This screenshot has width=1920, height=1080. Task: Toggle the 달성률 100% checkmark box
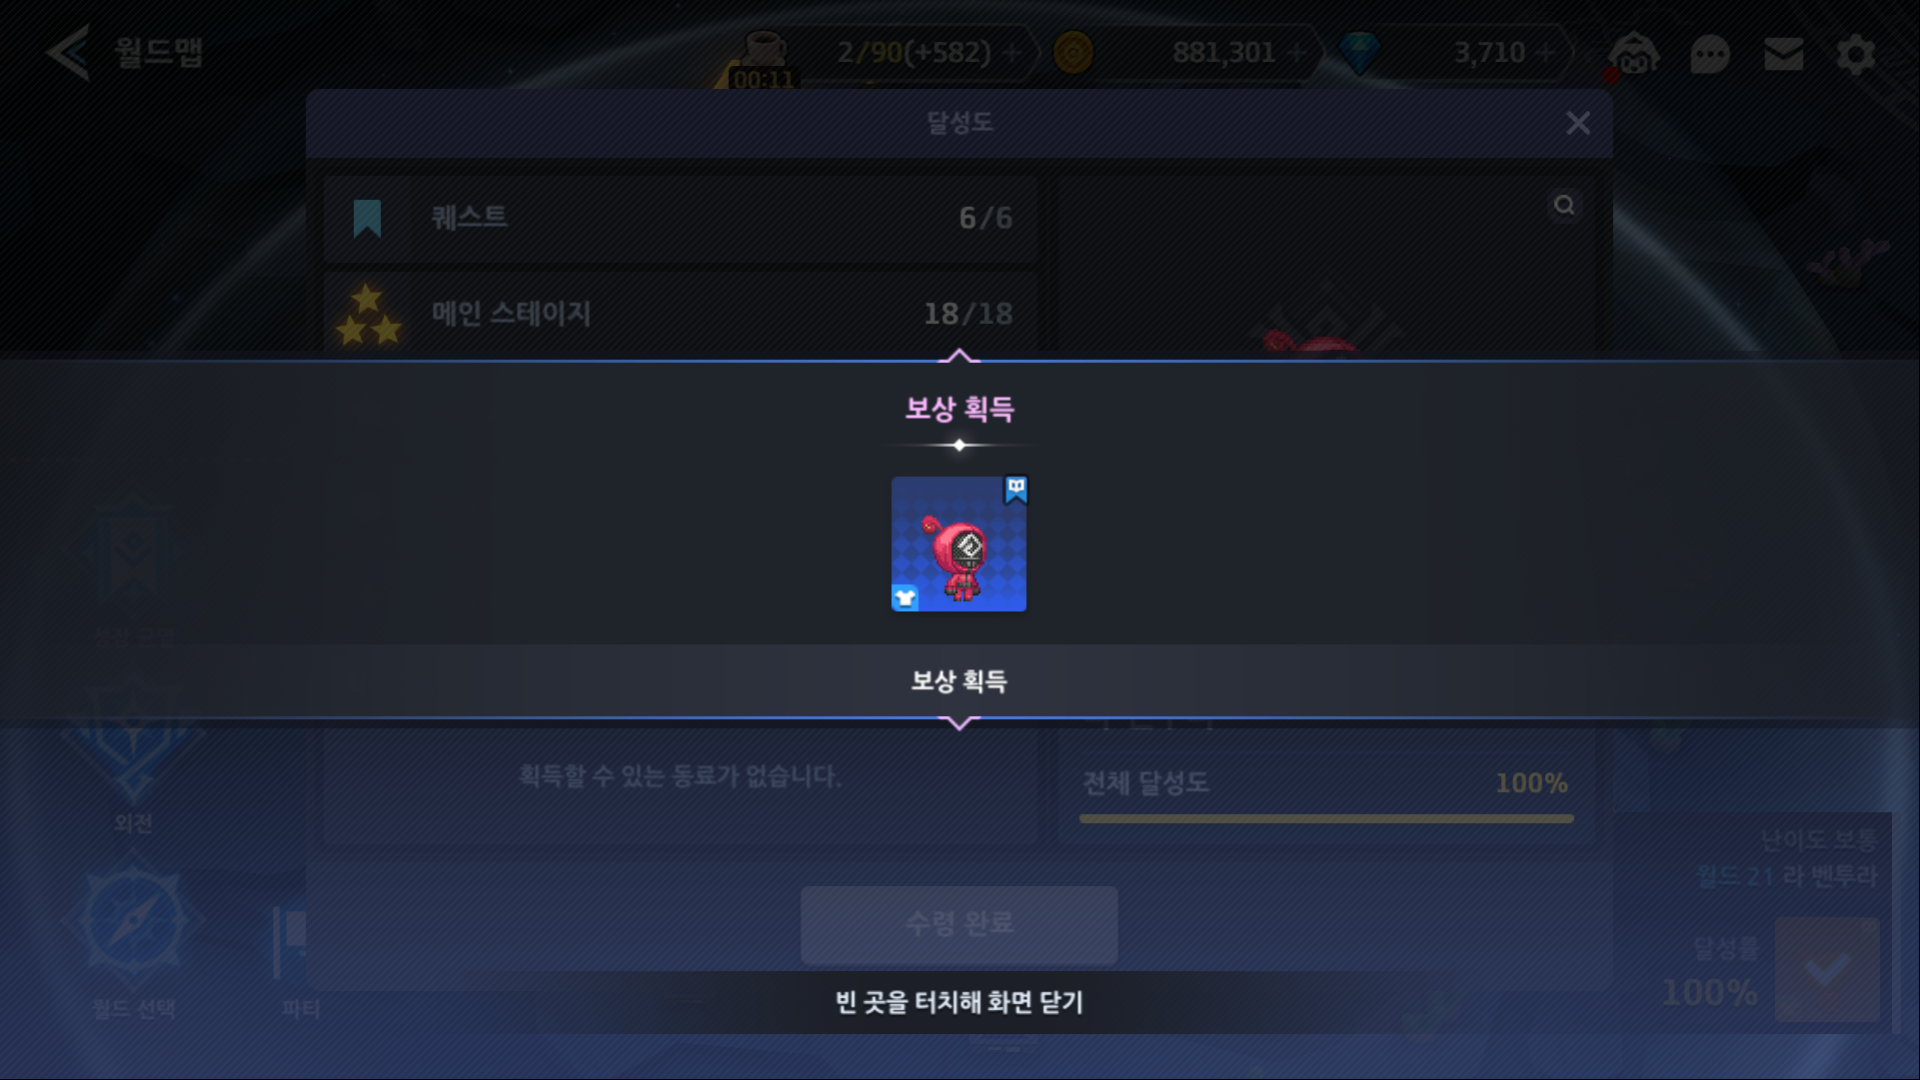coord(1827,969)
